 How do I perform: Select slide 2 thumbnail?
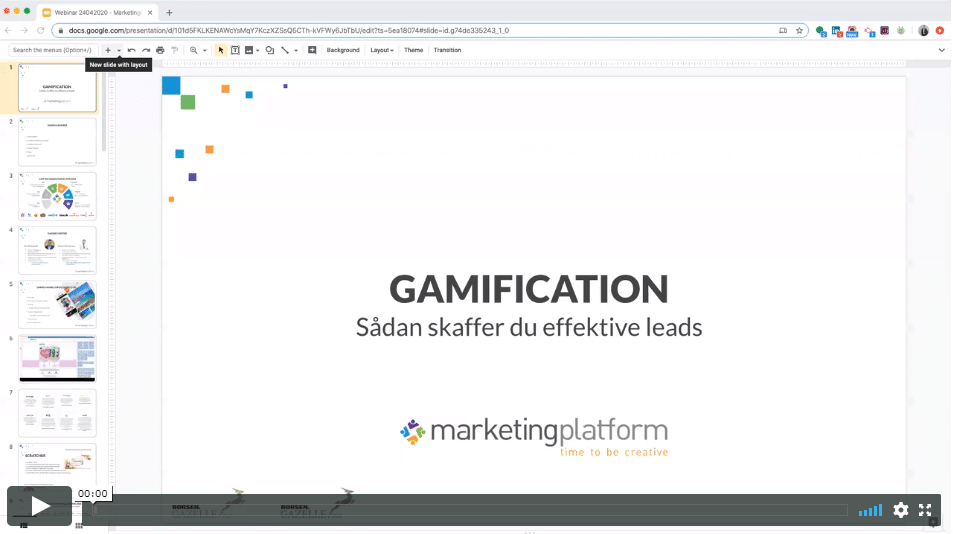(57, 142)
